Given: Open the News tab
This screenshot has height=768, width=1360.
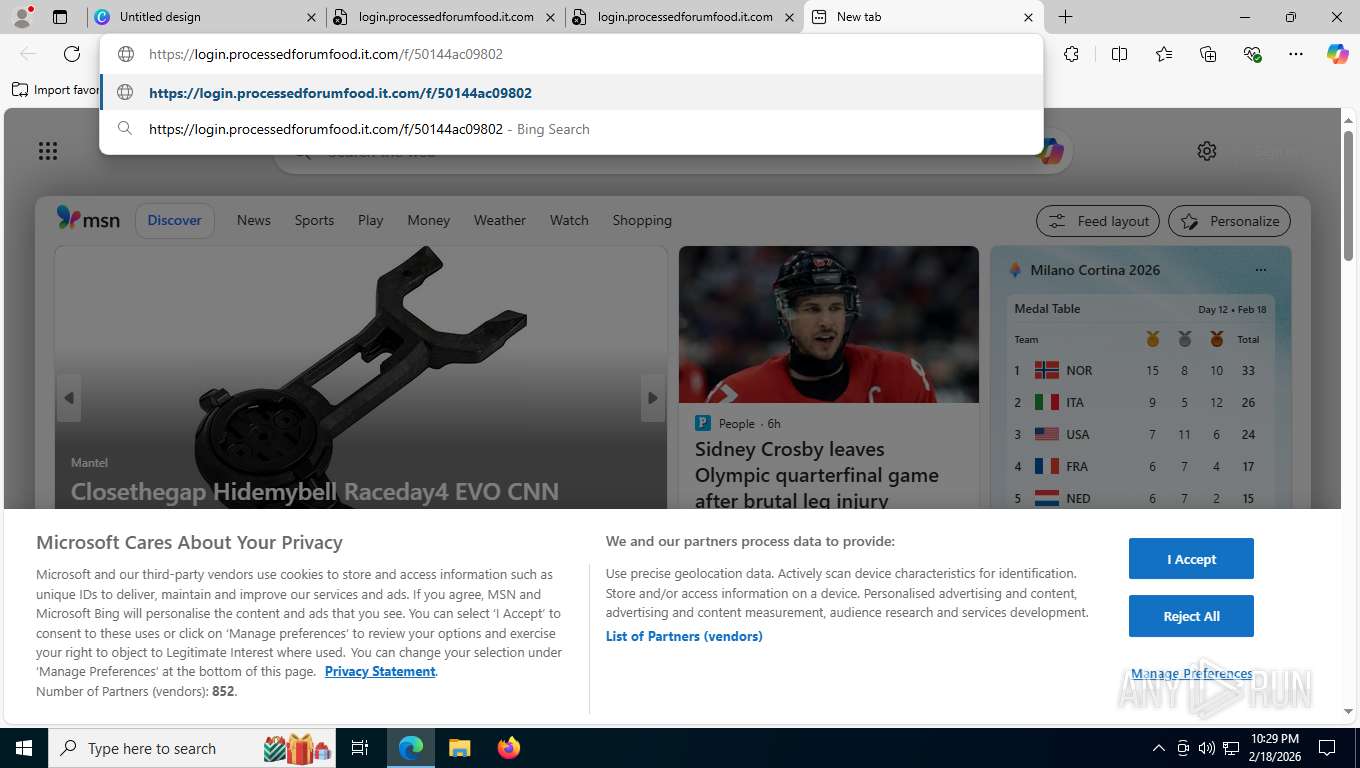Looking at the screenshot, I should [x=254, y=220].
